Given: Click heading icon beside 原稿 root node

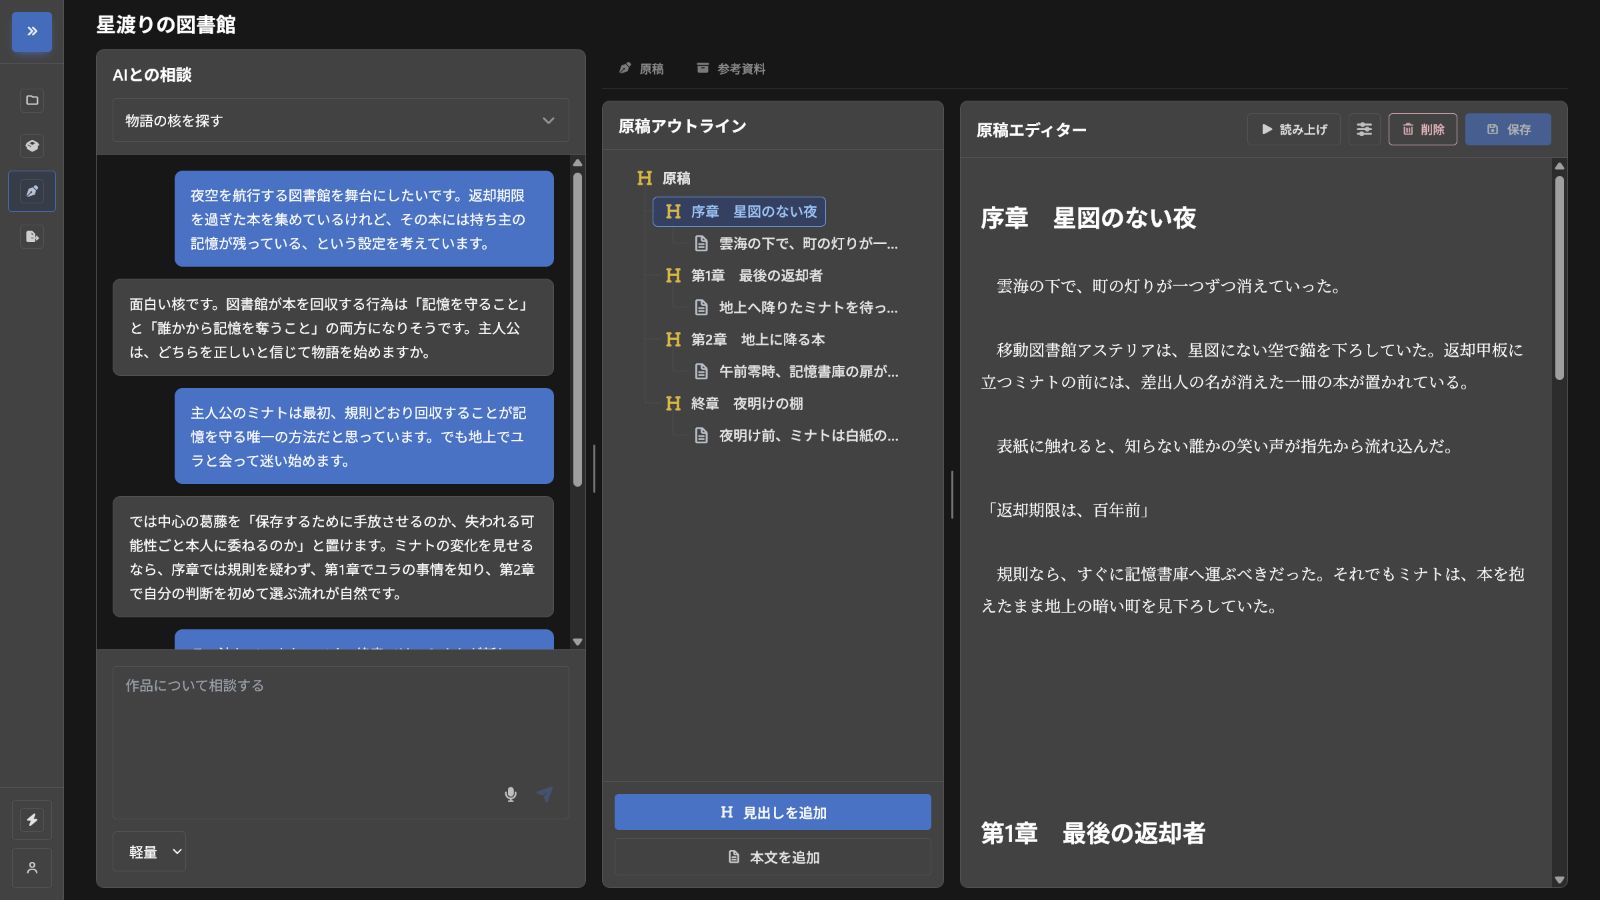Looking at the screenshot, I should point(644,178).
